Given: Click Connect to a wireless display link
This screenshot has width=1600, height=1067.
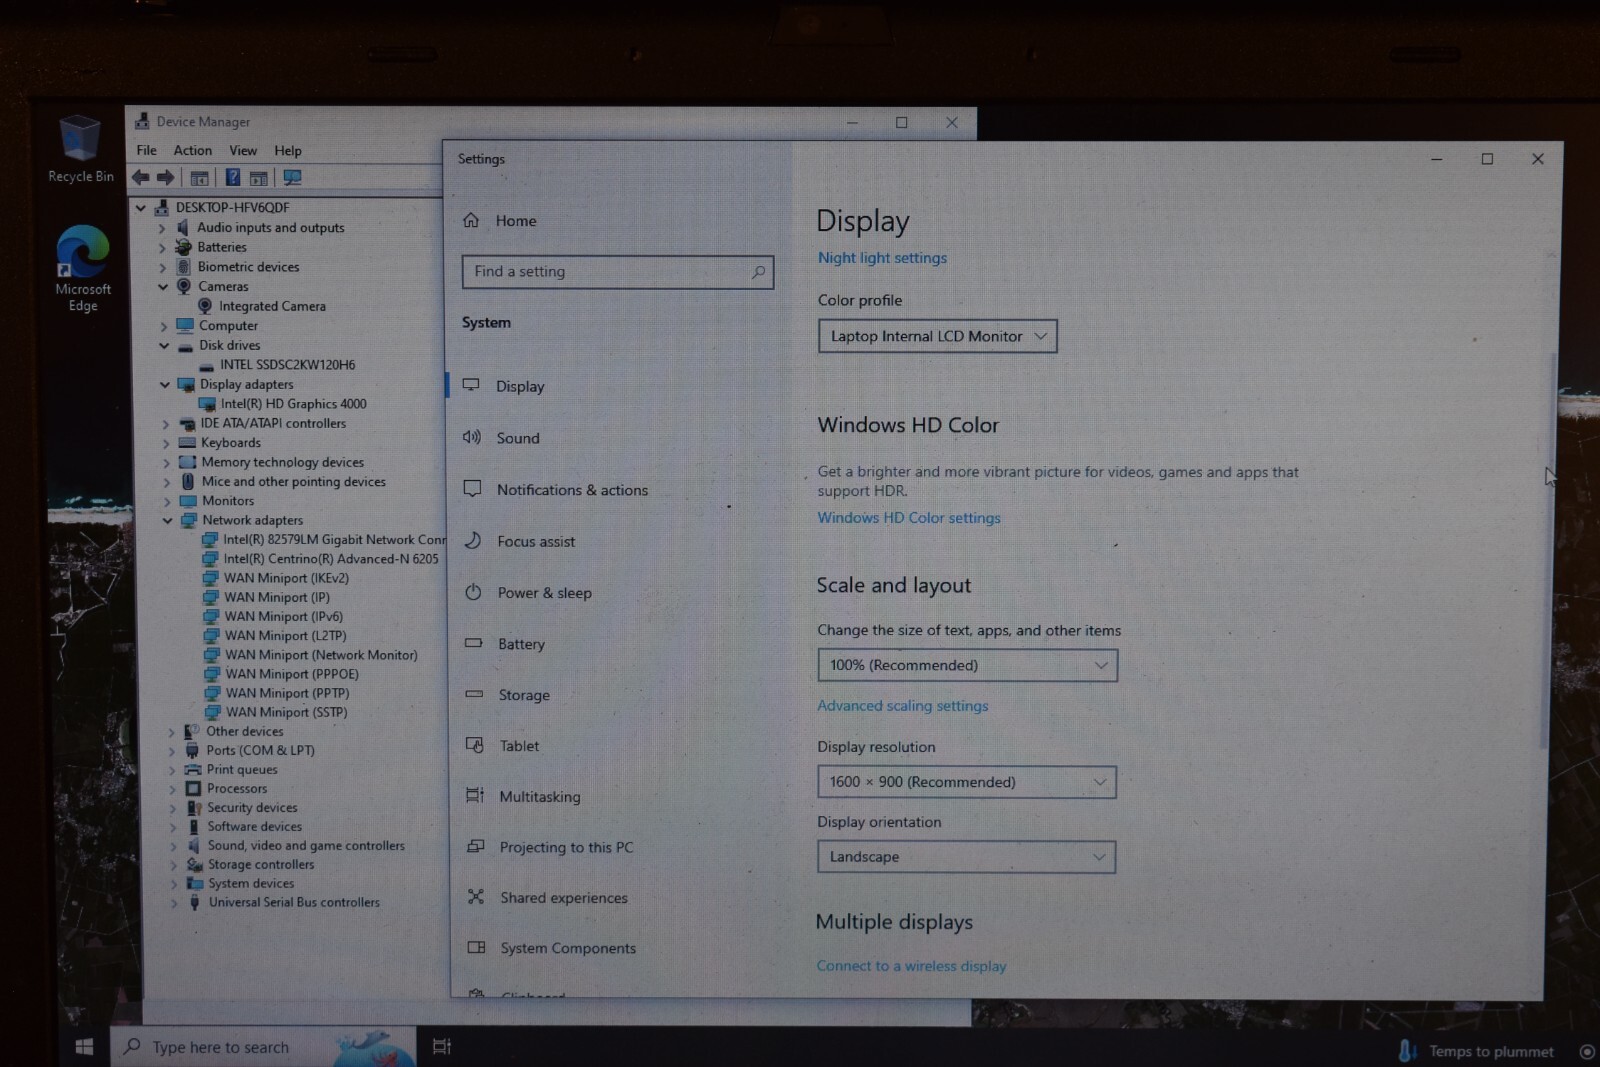Looking at the screenshot, I should pos(911,966).
